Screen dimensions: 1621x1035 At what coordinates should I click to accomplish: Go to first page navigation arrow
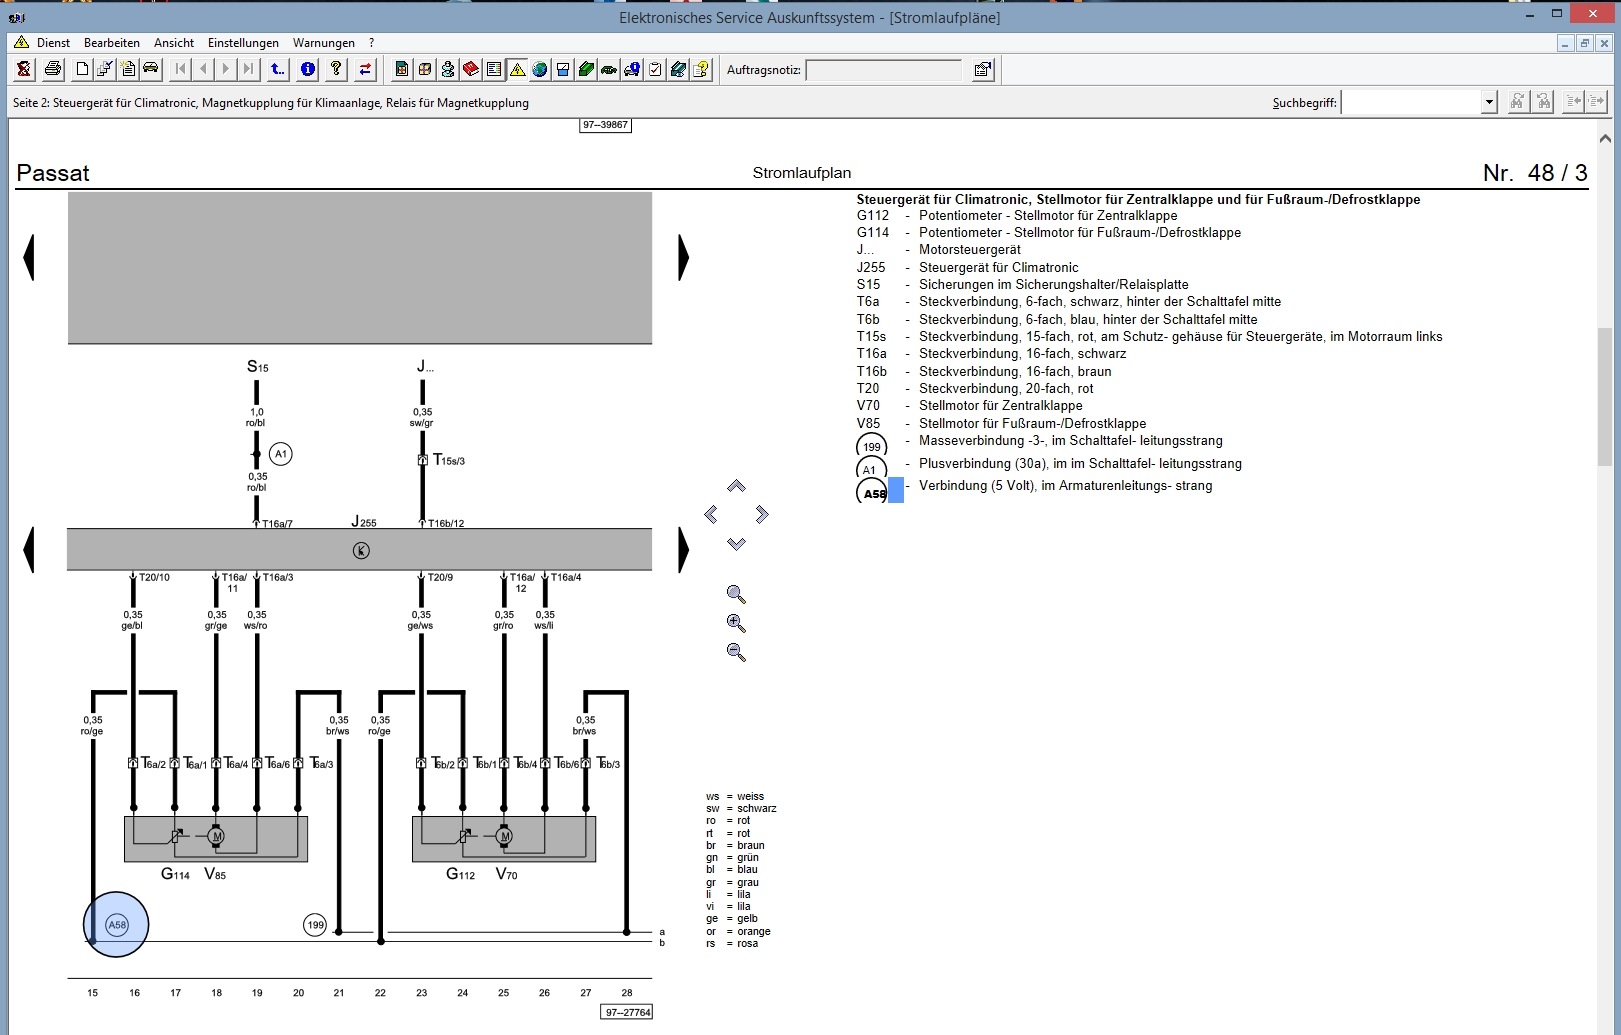click(180, 69)
